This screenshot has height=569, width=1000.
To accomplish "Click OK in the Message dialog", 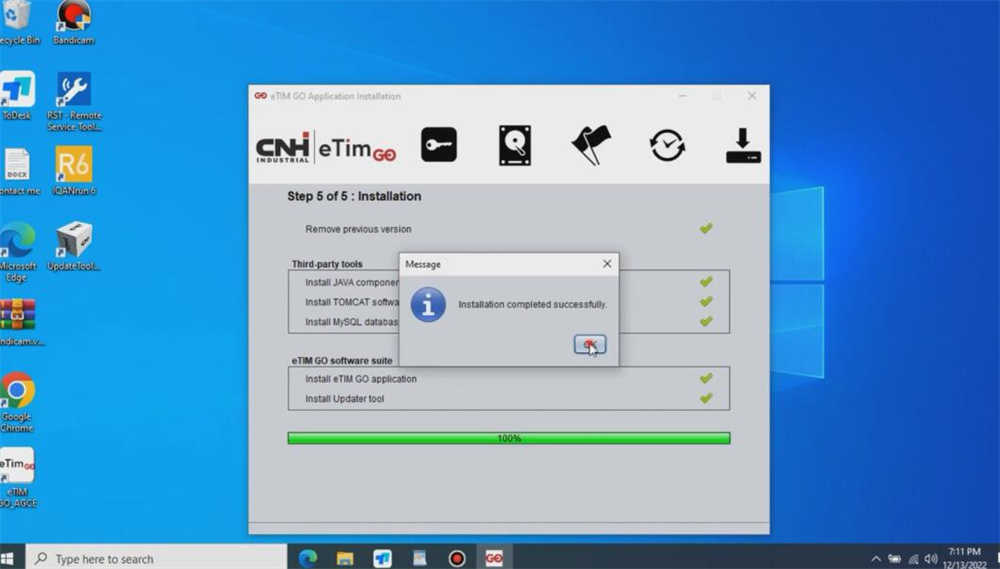I will (589, 344).
